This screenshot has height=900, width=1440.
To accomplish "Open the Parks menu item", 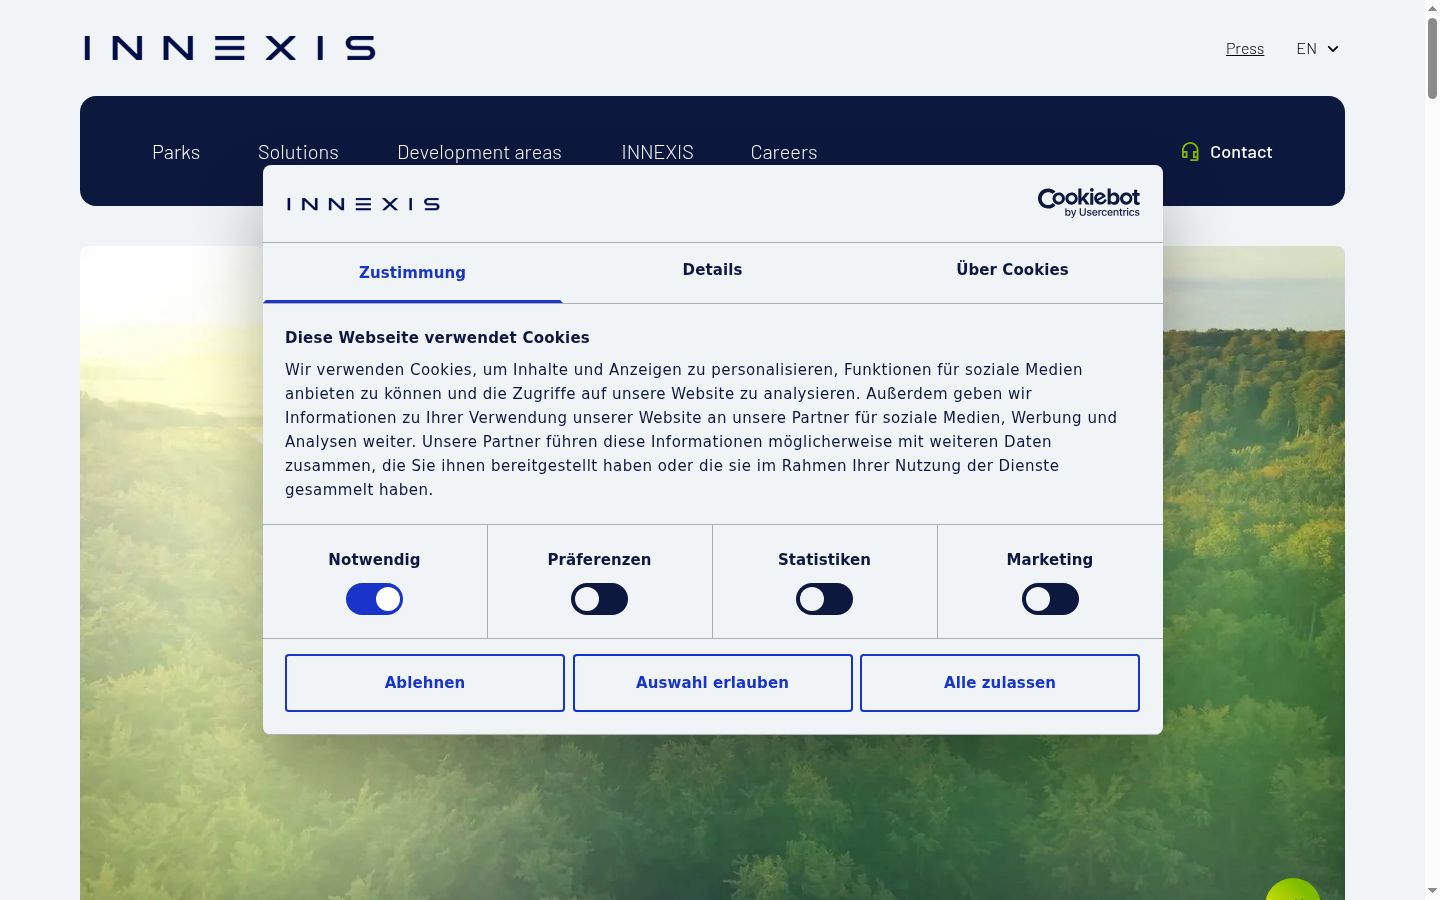I will click(x=176, y=152).
